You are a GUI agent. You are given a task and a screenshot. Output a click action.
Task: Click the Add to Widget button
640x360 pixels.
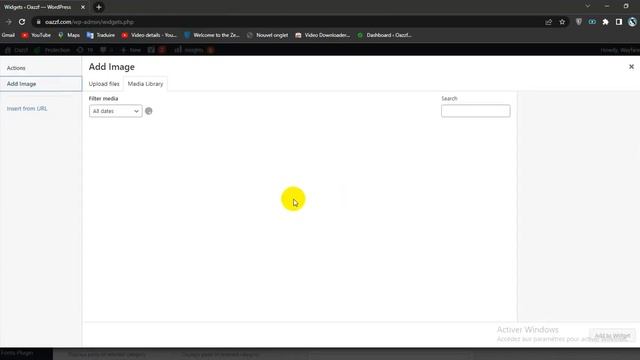click(612, 336)
